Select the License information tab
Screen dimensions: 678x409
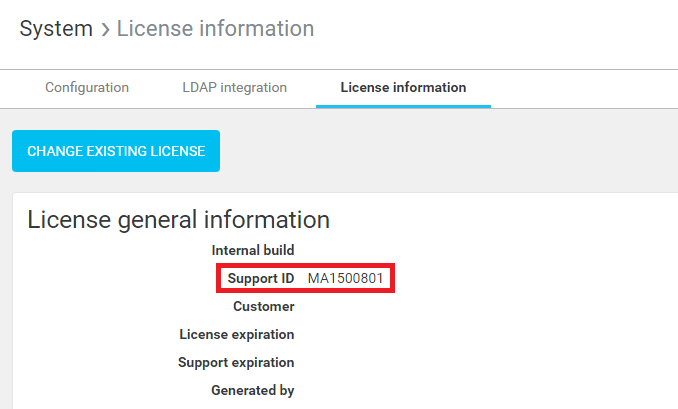point(403,88)
